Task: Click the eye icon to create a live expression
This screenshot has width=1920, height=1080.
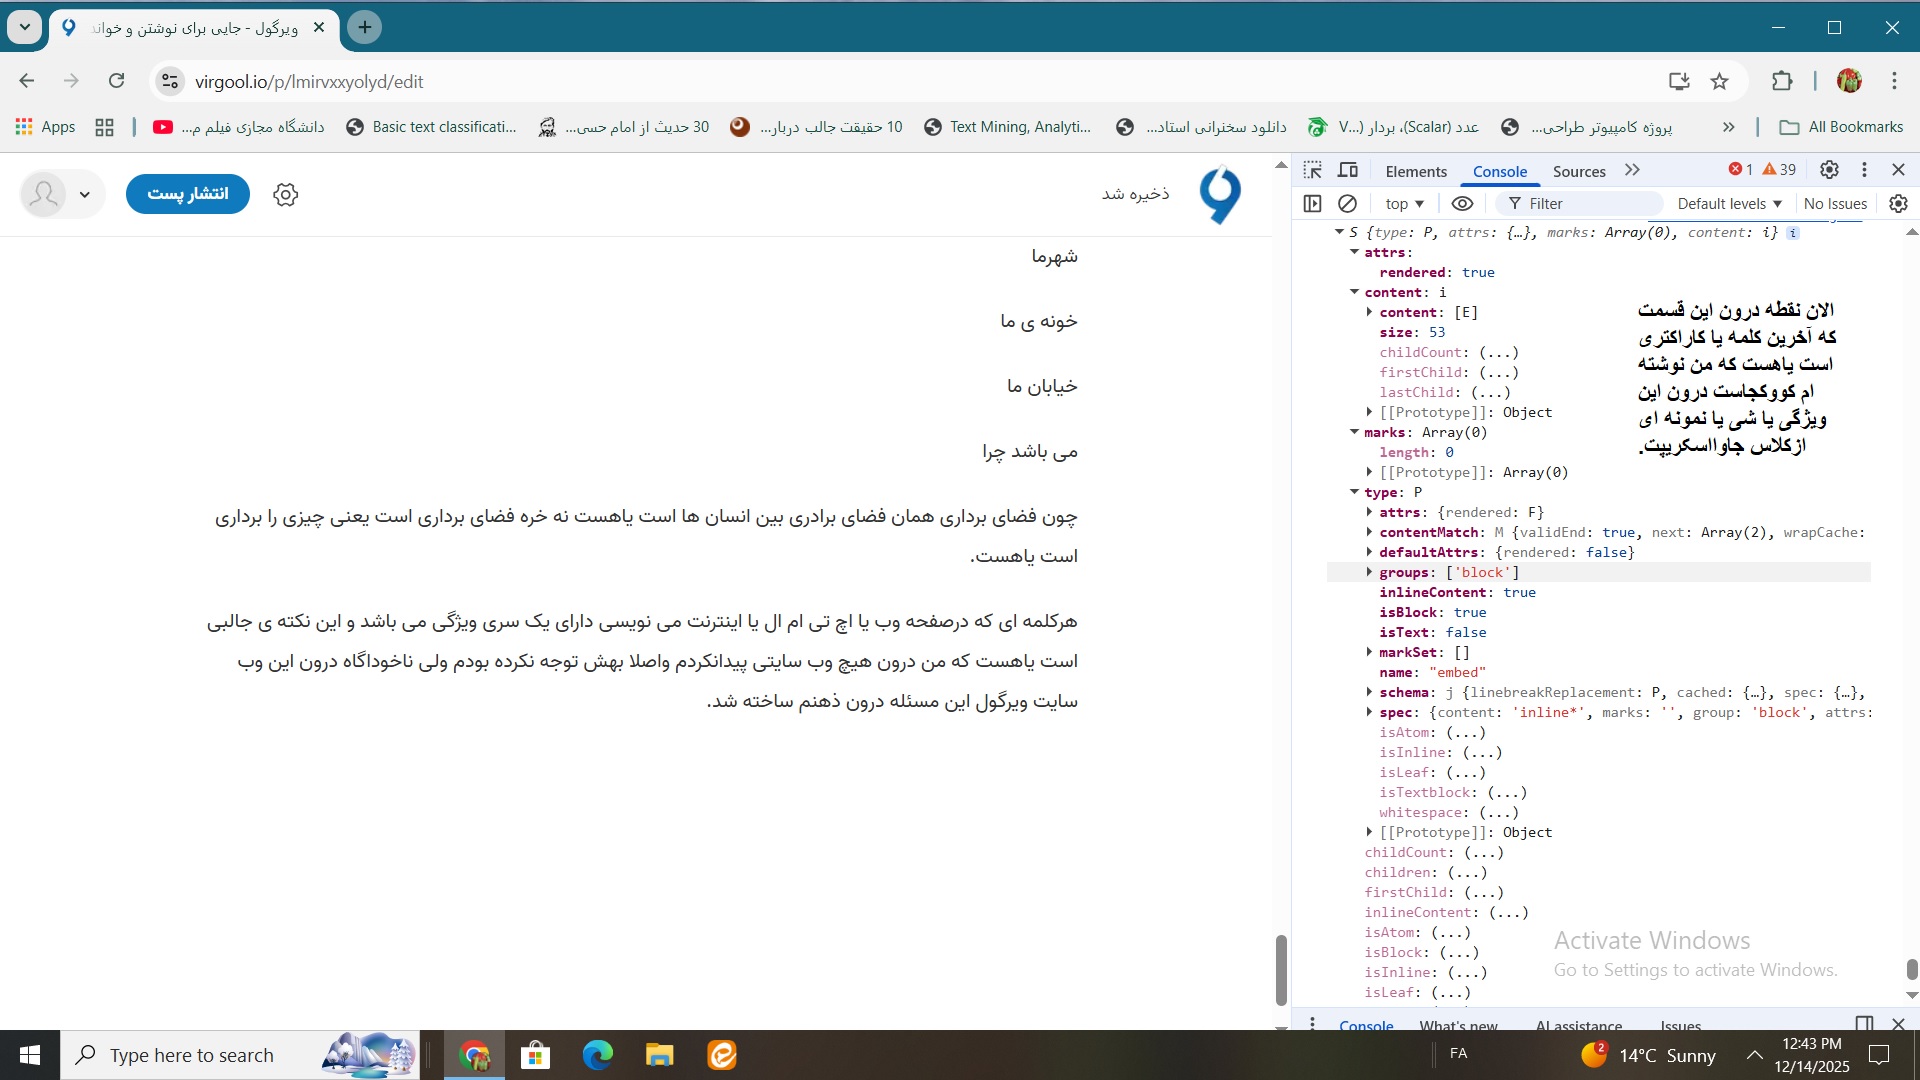Action: click(x=1462, y=203)
